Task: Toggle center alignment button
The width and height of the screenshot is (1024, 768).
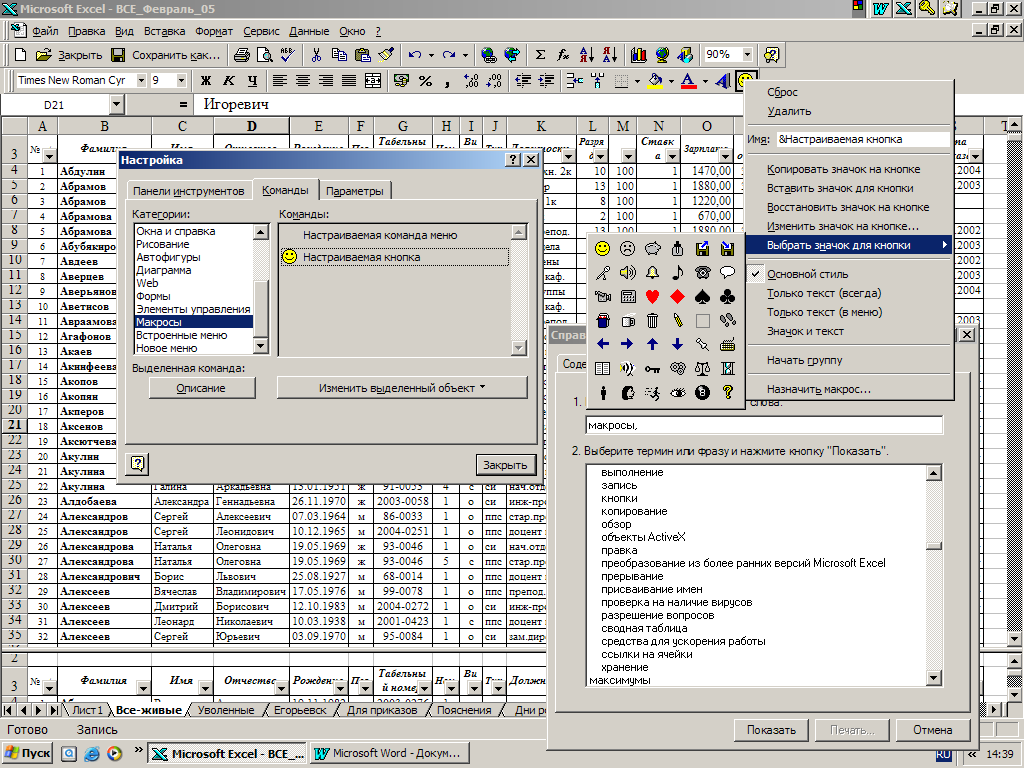Action: tap(302, 80)
